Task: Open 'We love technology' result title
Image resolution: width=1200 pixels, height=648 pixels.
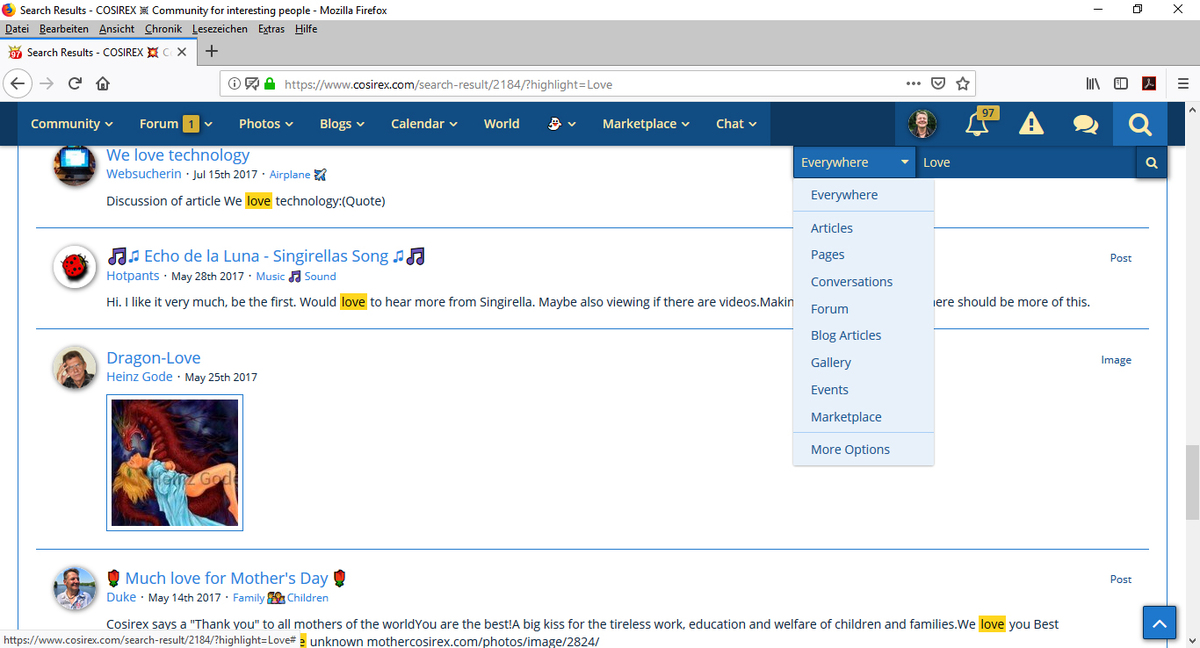Action: point(178,155)
